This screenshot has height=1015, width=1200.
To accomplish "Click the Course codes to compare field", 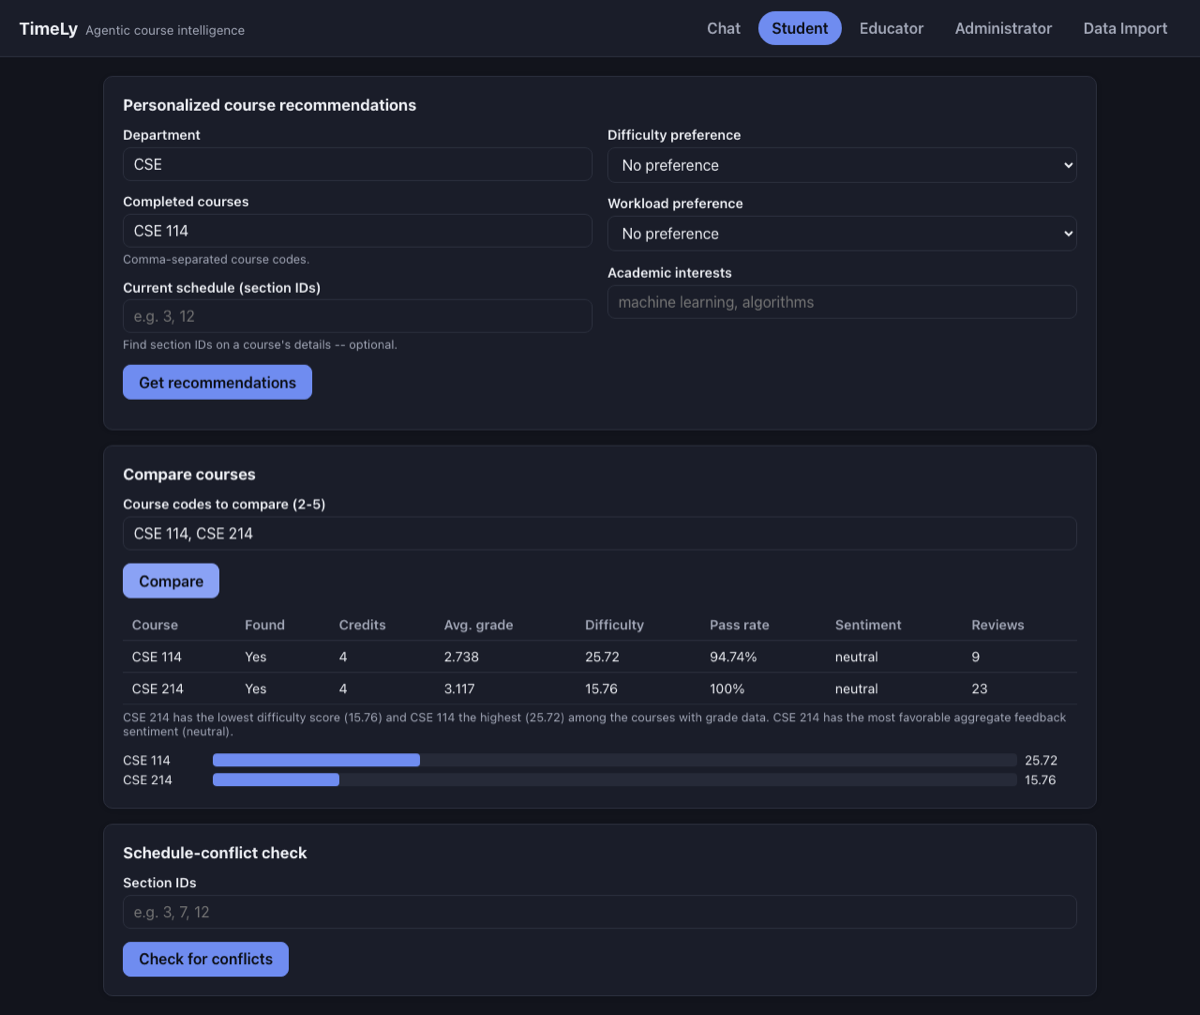I will (600, 533).
